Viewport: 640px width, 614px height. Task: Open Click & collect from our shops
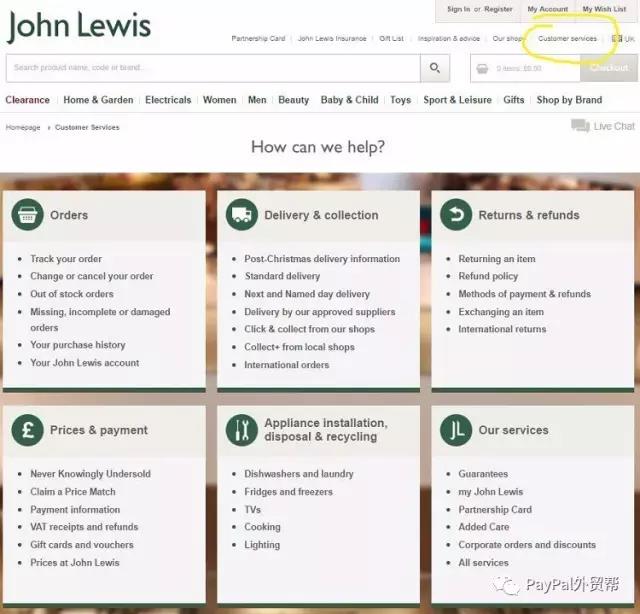[309, 329]
